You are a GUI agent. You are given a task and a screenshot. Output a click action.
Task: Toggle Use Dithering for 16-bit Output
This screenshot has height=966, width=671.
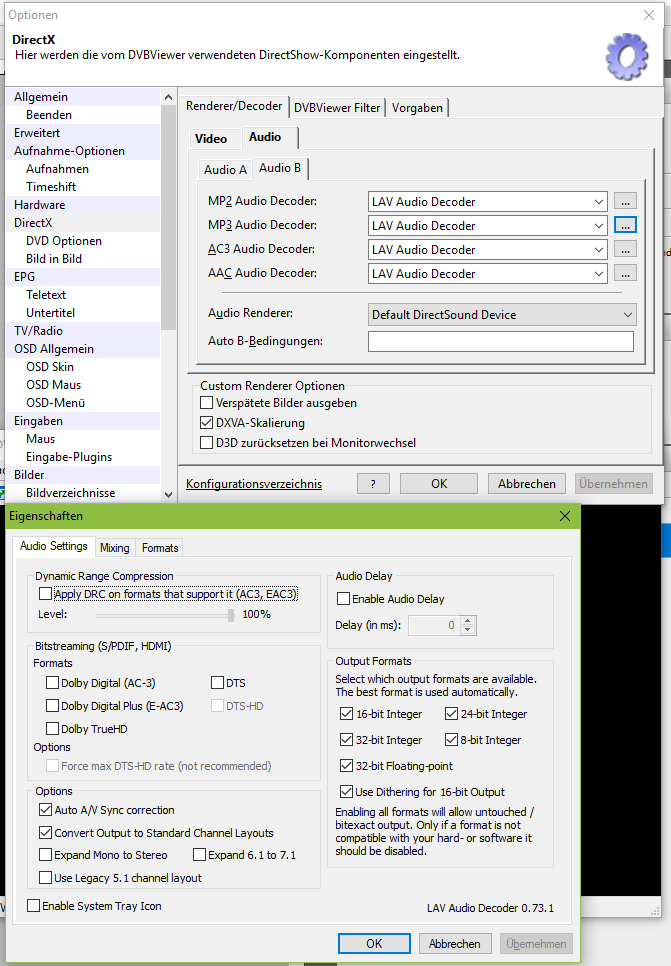pos(346,792)
